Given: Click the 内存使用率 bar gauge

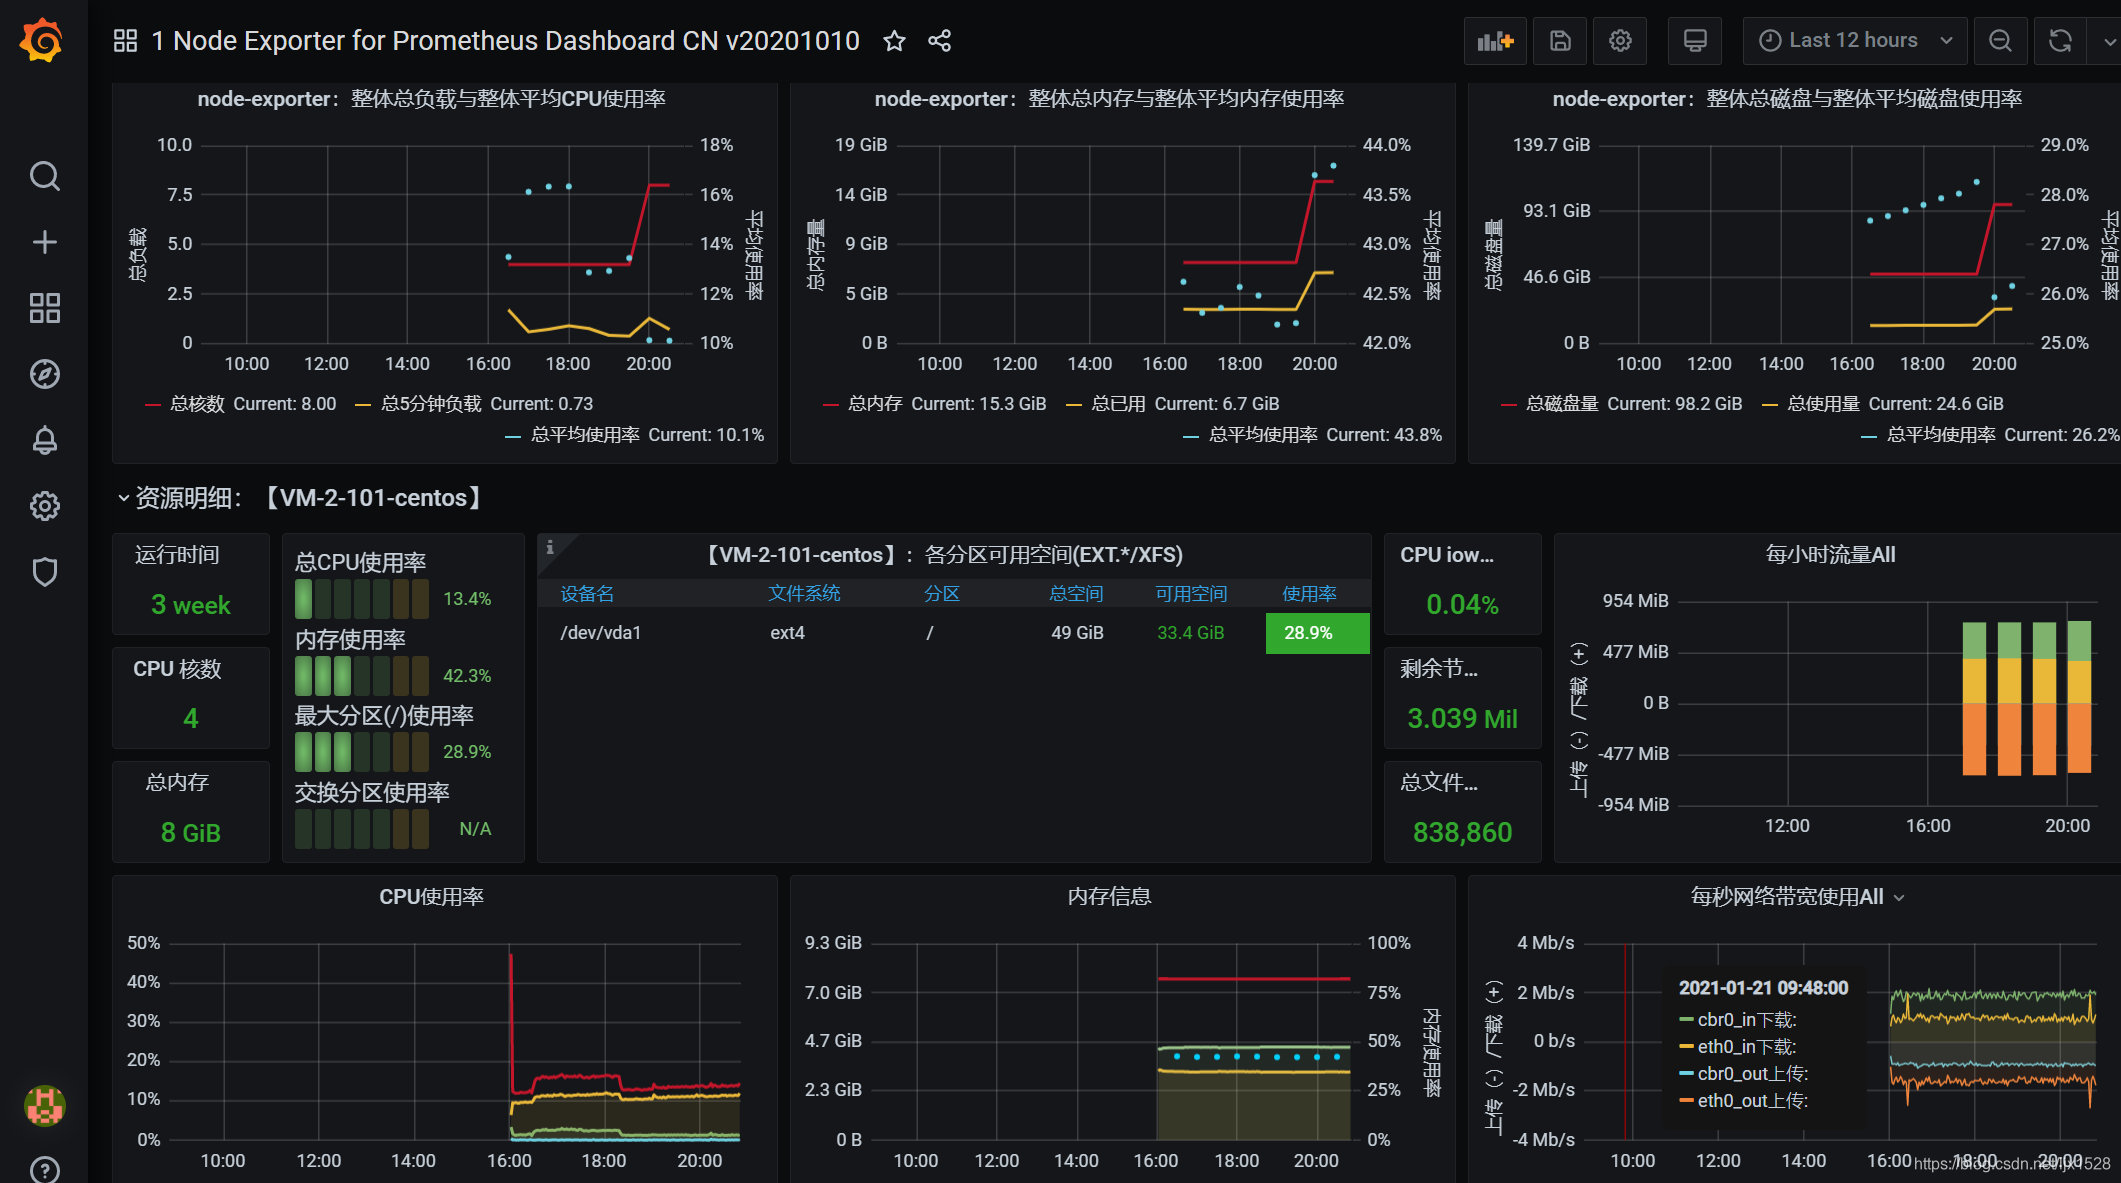Looking at the screenshot, I should tap(362, 676).
